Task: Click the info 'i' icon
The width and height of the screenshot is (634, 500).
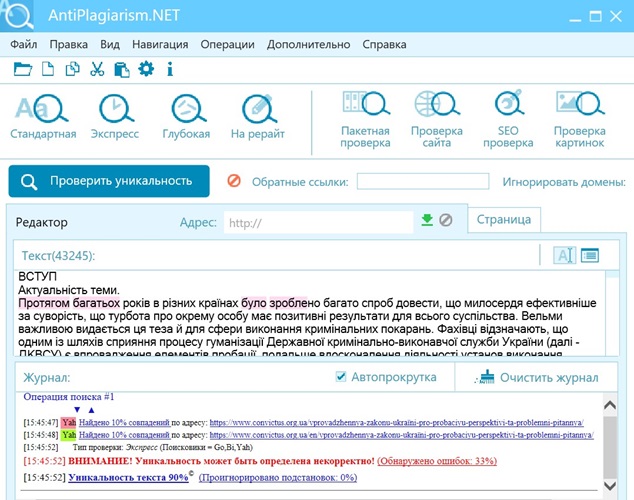Action: pos(170,69)
